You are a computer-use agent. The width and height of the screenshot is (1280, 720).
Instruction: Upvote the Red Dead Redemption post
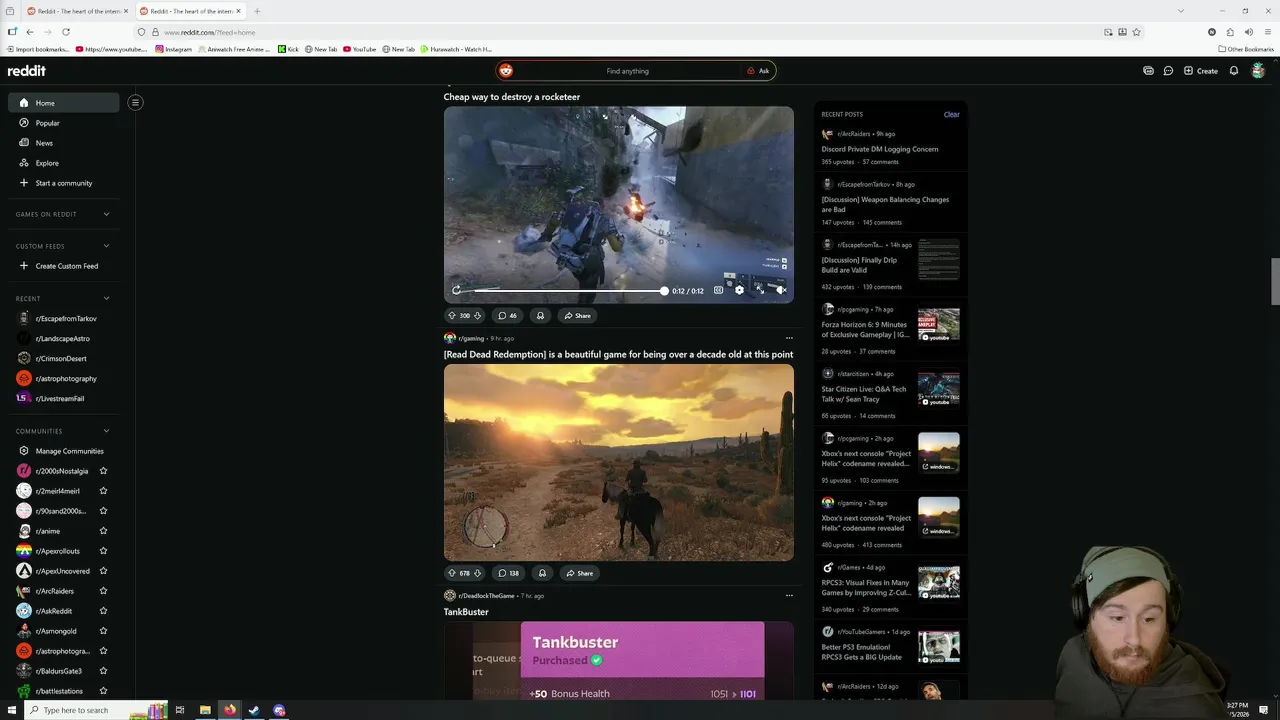tap(451, 573)
